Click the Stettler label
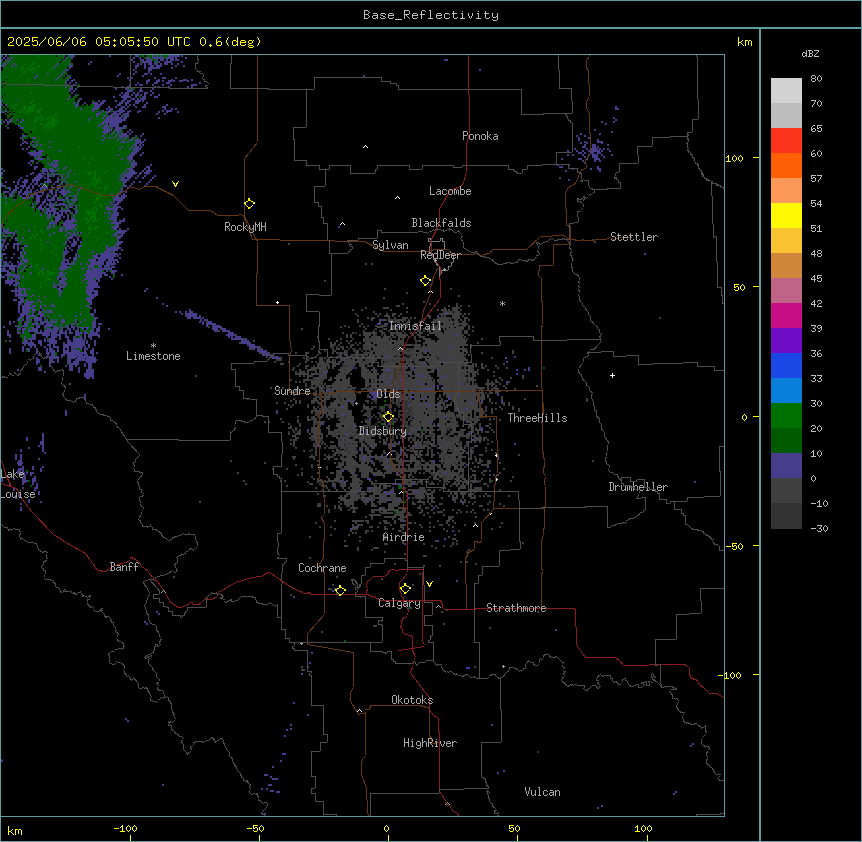The width and height of the screenshot is (862, 842). [x=634, y=237]
